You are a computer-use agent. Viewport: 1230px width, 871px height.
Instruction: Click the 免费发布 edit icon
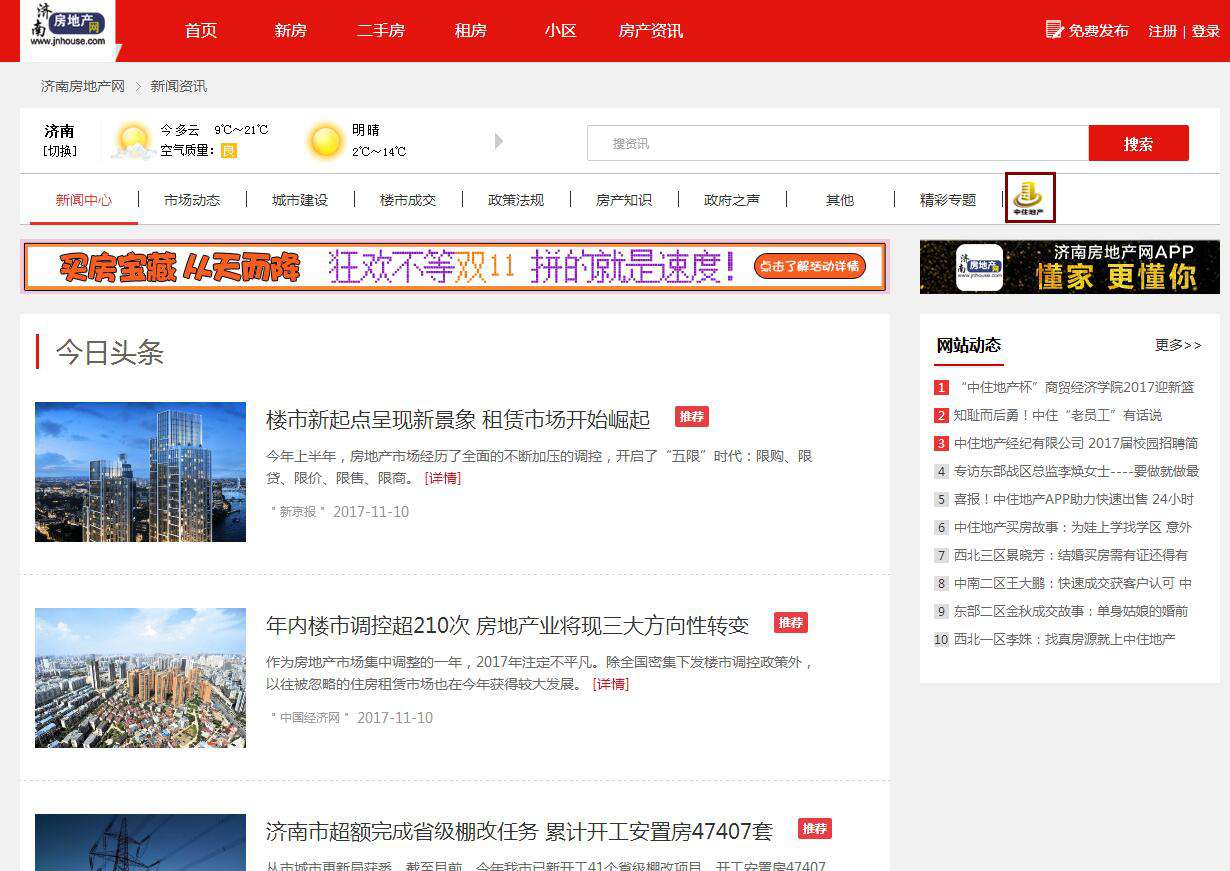point(1054,30)
